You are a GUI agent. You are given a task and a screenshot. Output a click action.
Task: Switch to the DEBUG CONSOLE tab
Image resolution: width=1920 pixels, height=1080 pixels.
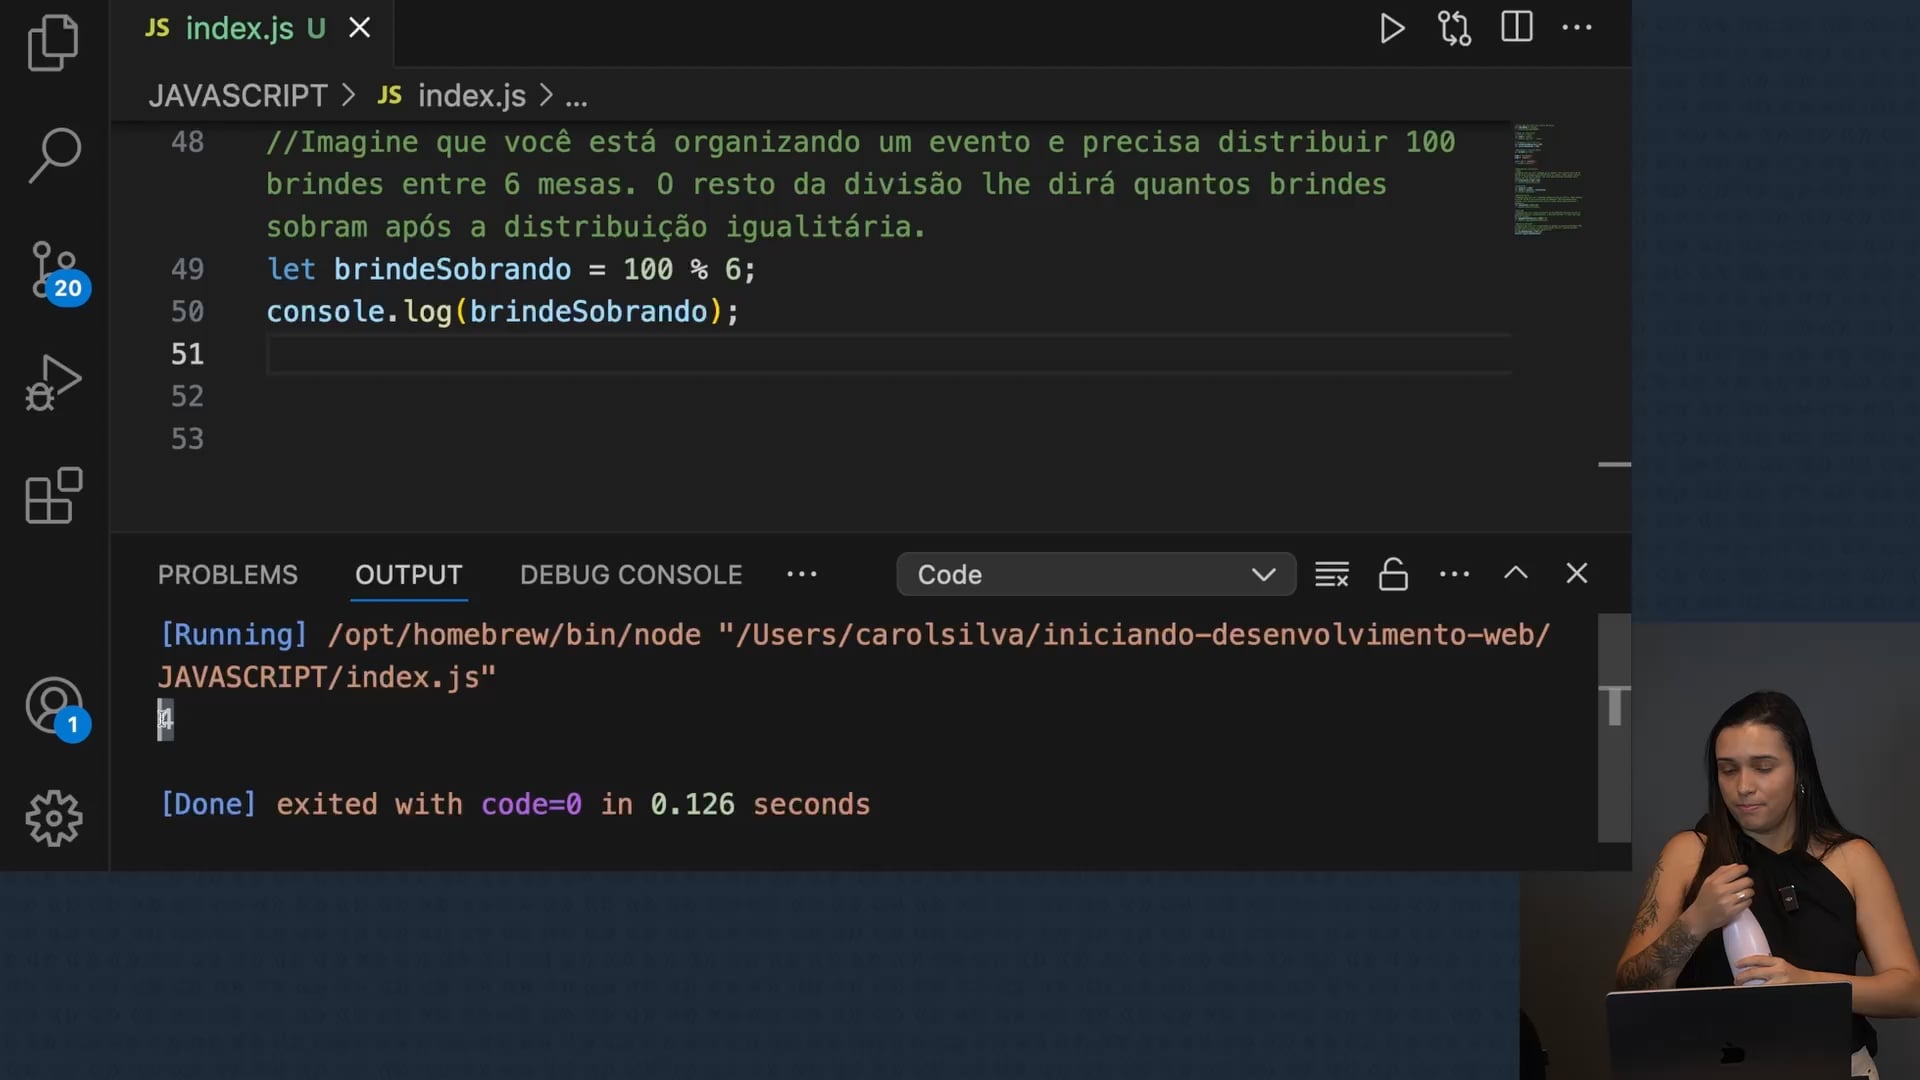[630, 575]
